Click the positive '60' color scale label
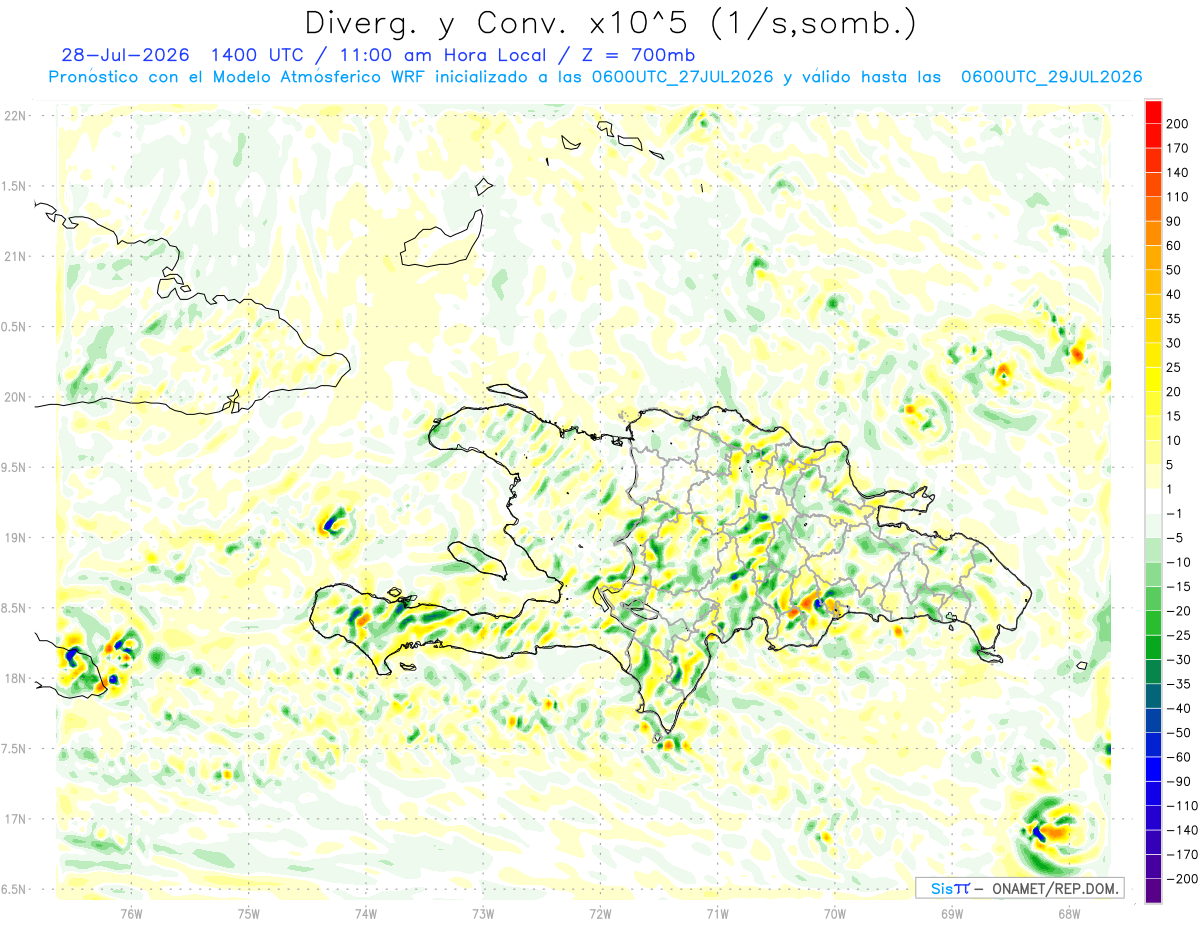Viewport: 1200px width, 927px height. [1174, 246]
